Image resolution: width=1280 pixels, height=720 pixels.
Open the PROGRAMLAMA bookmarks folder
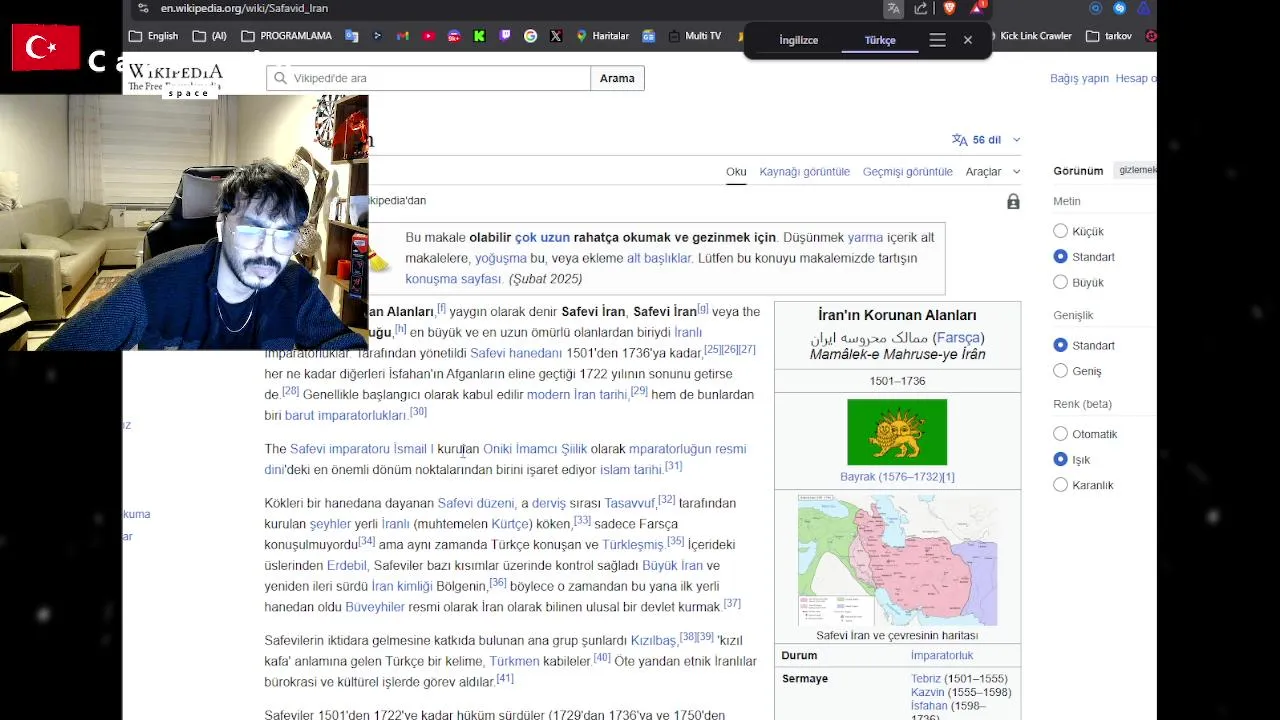click(x=287, y=36)
